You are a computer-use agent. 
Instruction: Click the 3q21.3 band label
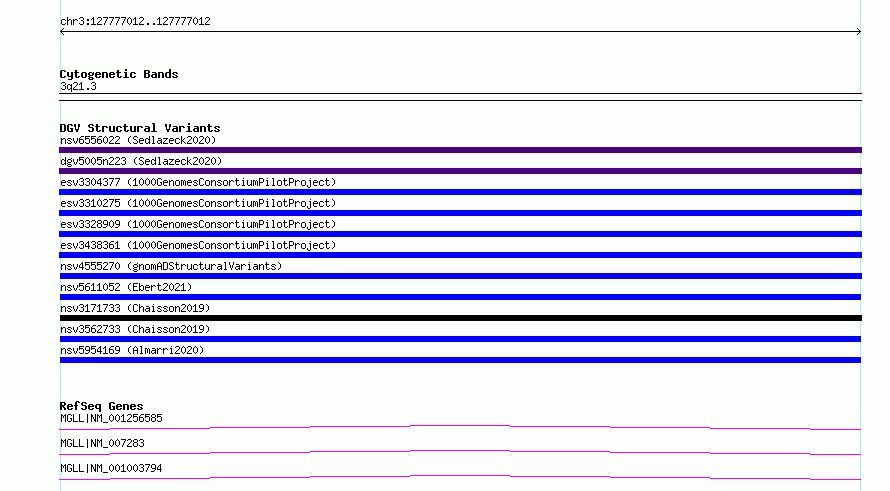pyautogui.click(x=78, y=86)
